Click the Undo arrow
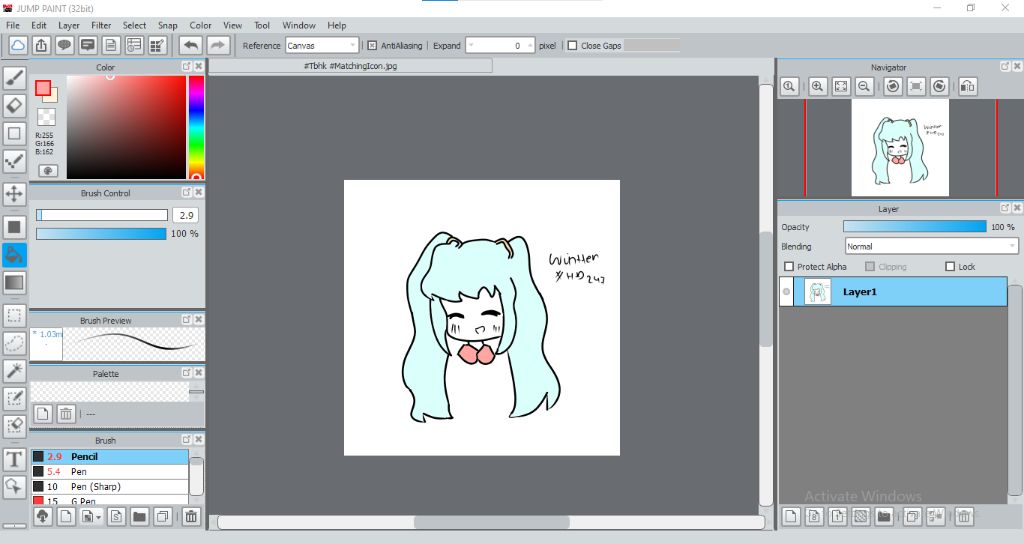The image size is (1024, 544). [x=190, y=45]
